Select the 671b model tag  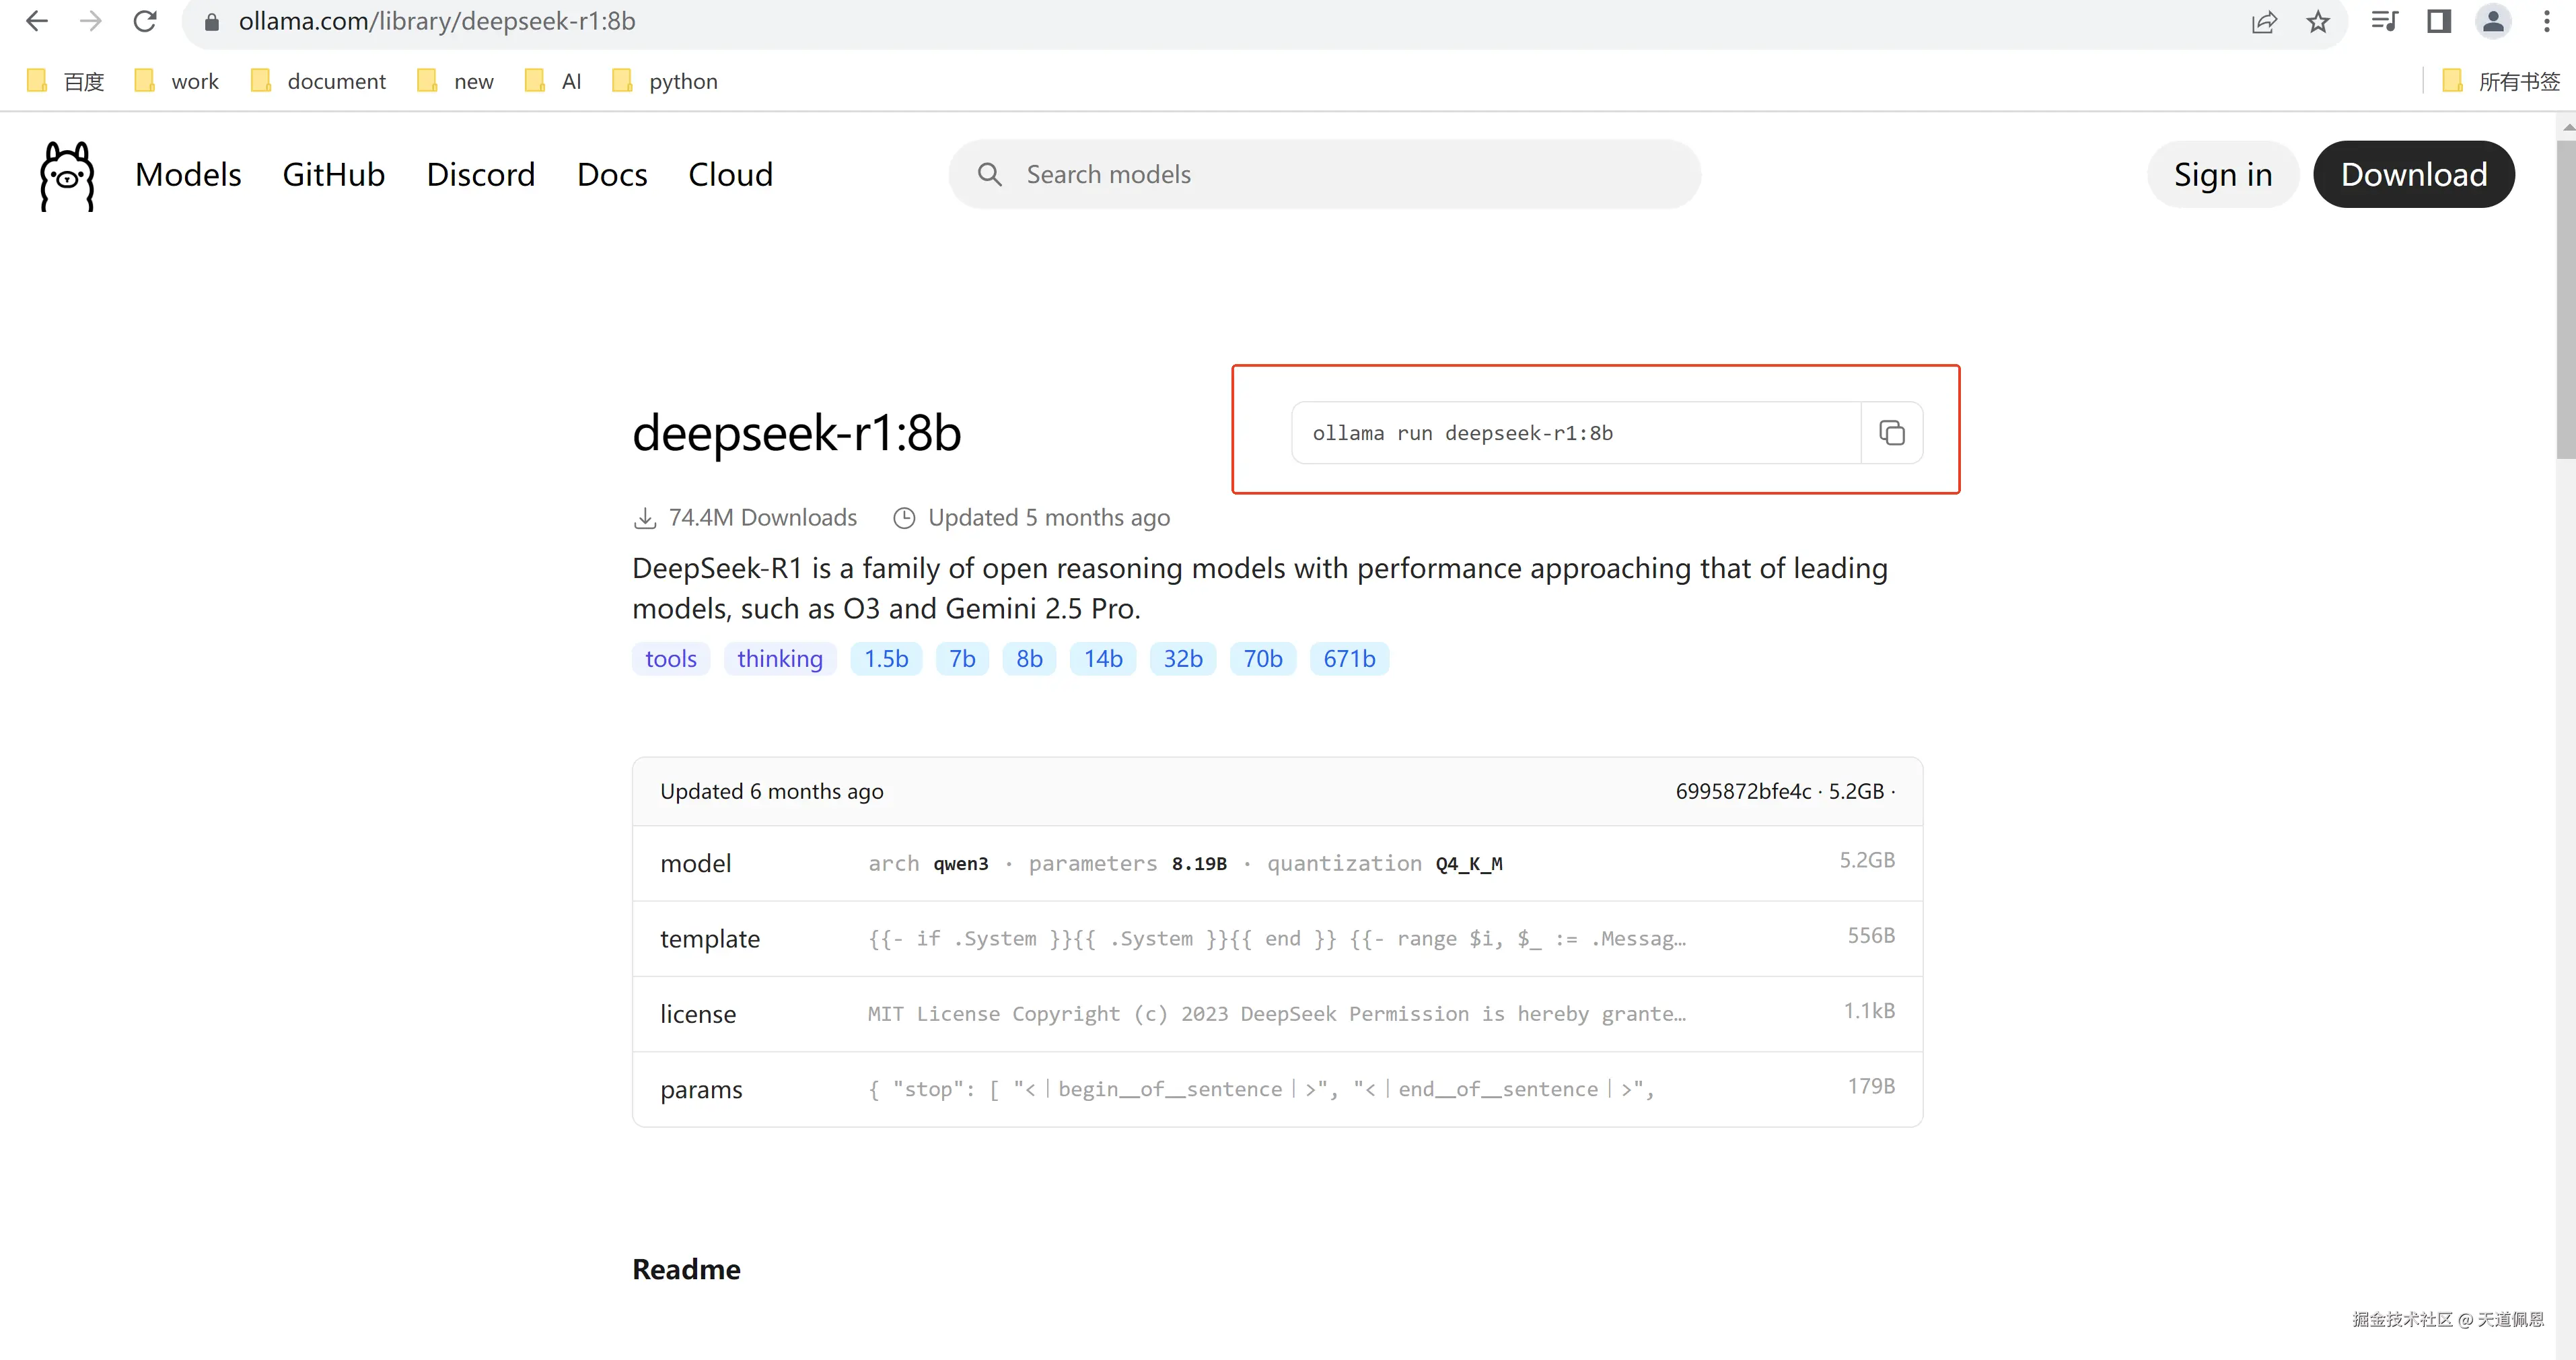coord(1349,659)
